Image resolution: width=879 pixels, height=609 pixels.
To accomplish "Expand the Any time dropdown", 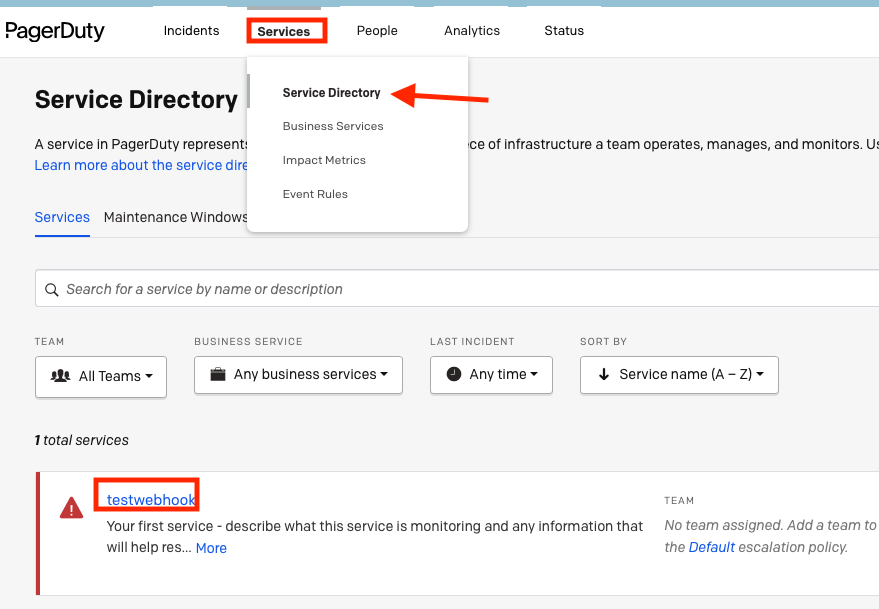I will click(491, 375).
